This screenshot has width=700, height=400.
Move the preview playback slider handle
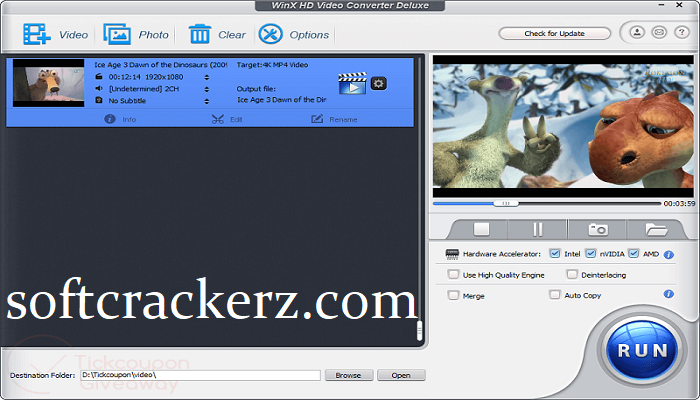coord(506,203)
